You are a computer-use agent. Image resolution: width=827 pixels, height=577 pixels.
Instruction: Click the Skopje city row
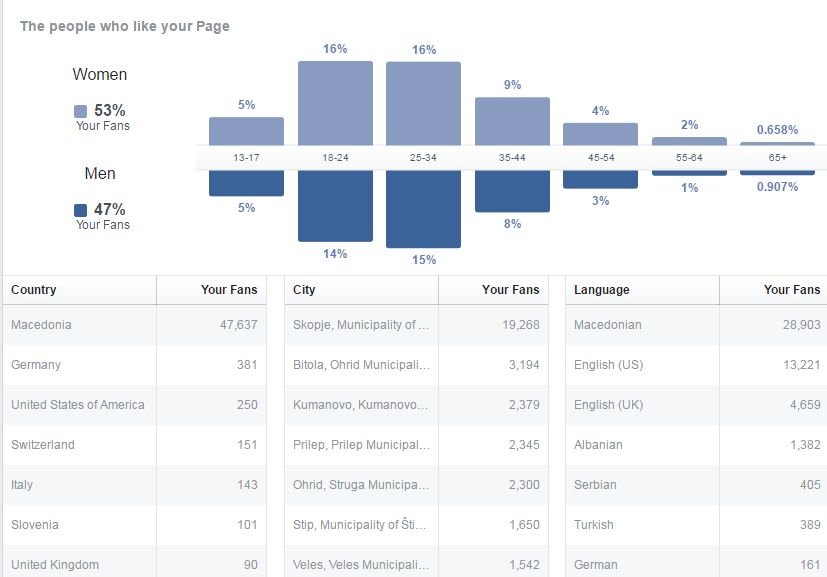(x=416, y=325)
